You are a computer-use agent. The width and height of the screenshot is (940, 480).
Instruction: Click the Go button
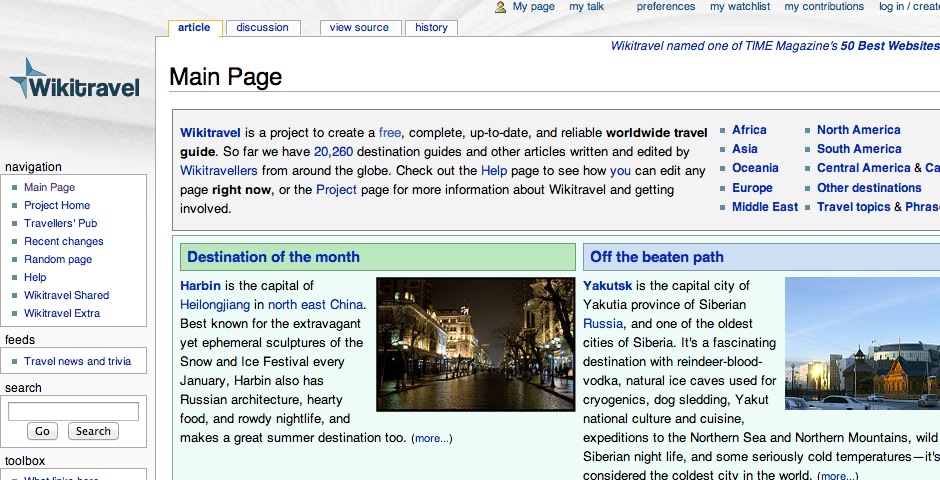coord(42,431)
